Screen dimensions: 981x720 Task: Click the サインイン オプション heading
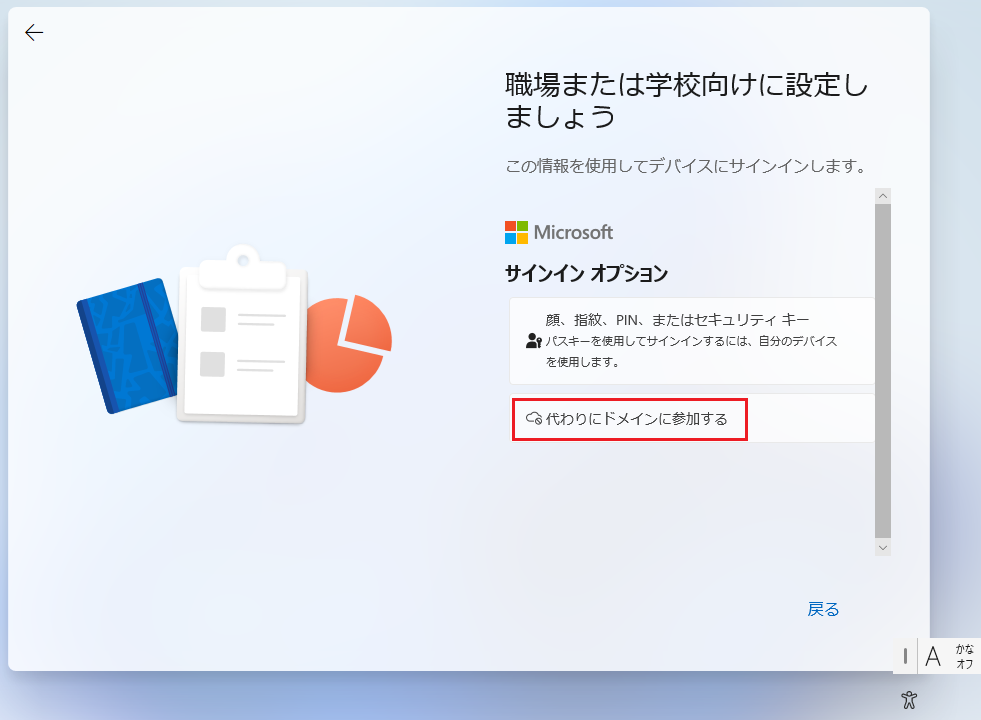coord(586,273)
